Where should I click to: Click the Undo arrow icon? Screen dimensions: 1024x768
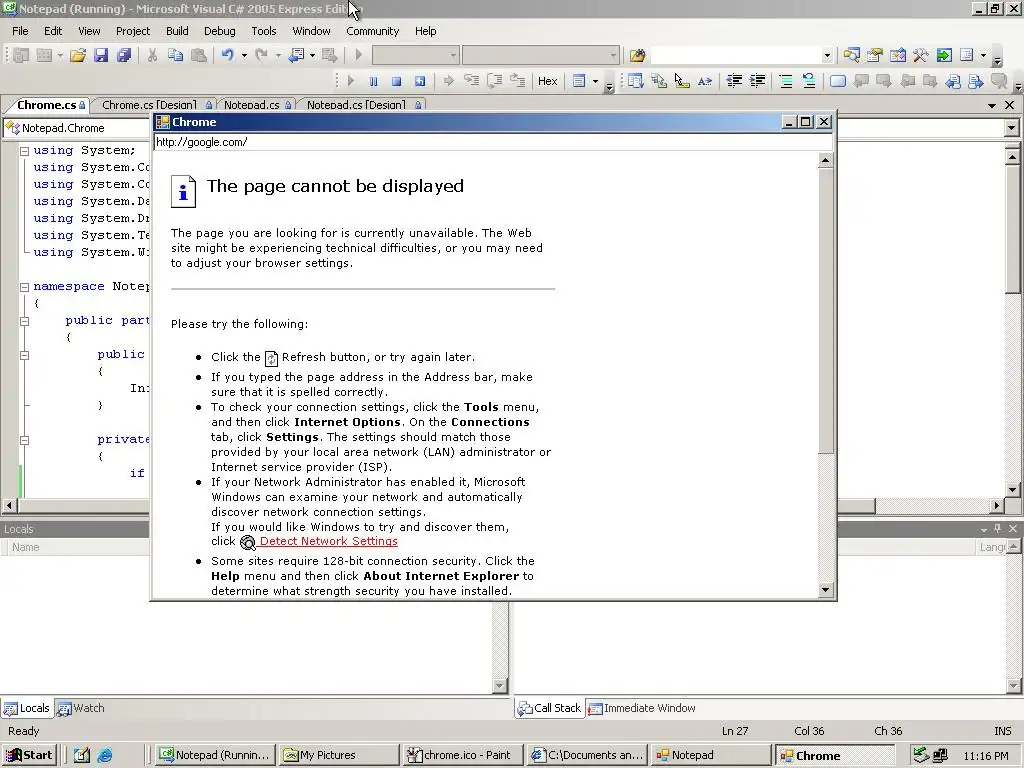point(227,56)
